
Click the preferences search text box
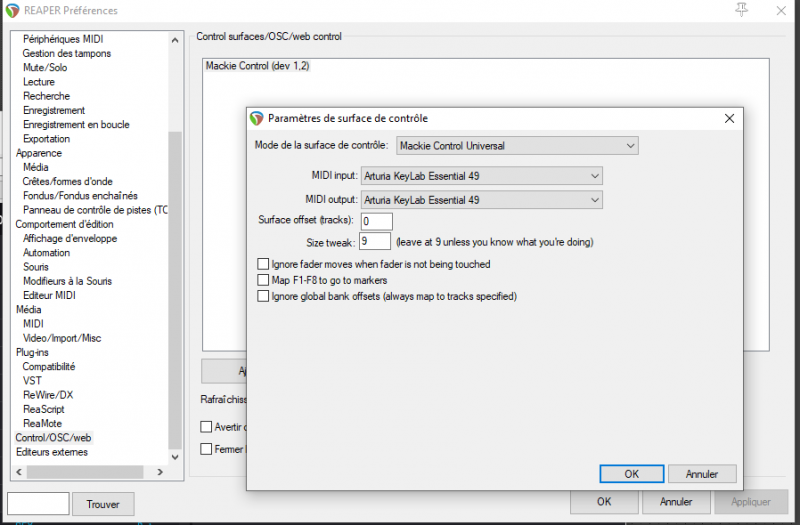click(38, 504)
